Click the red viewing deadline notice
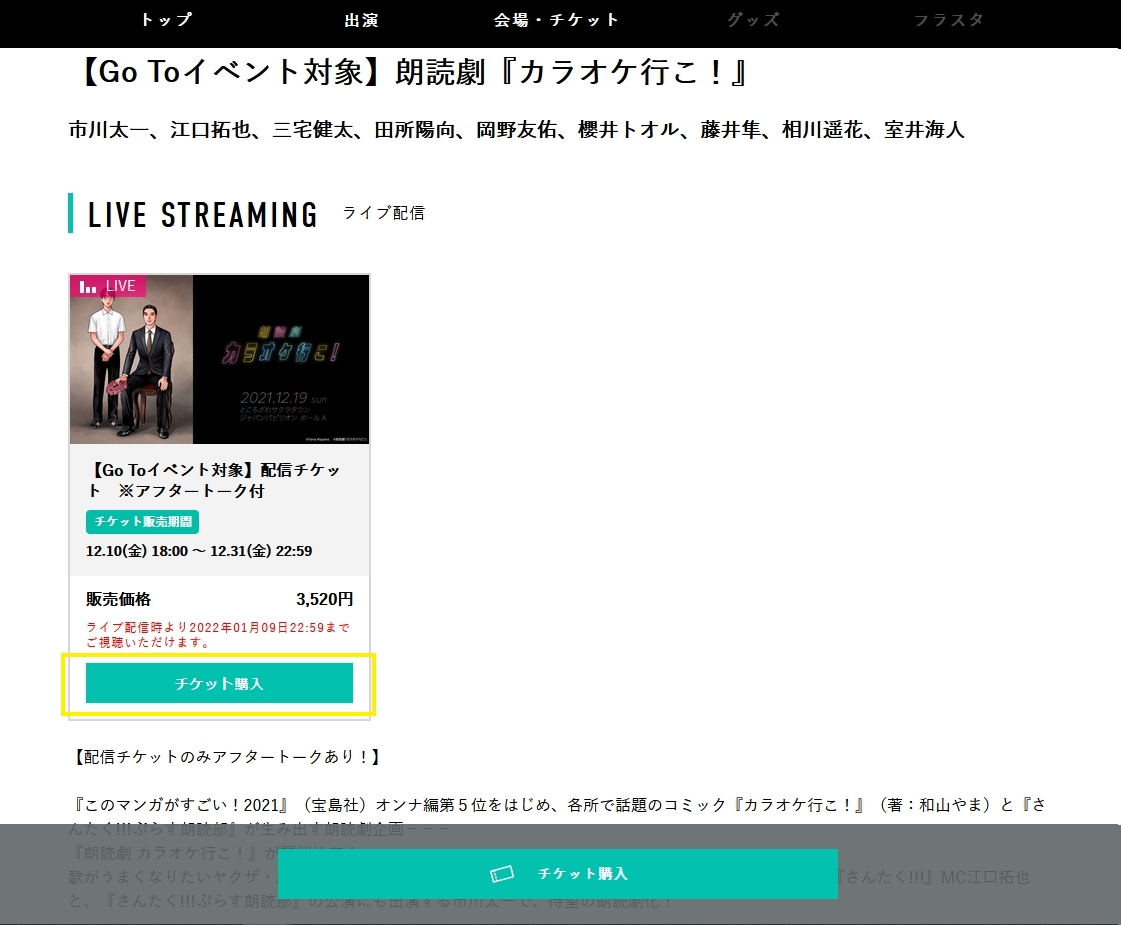The image size is (1121, 925). point(218,635)
